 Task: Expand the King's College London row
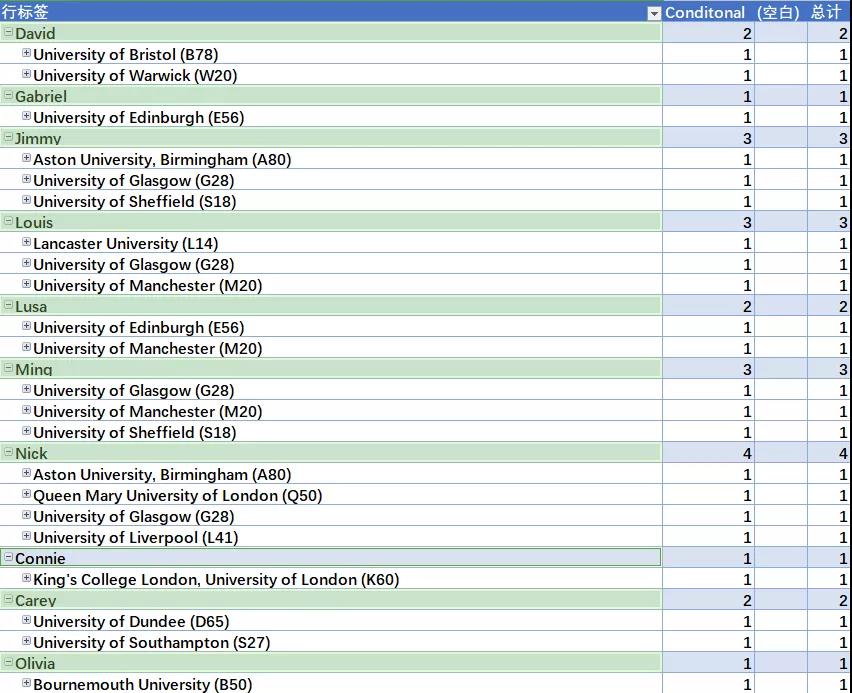point(27,579)
